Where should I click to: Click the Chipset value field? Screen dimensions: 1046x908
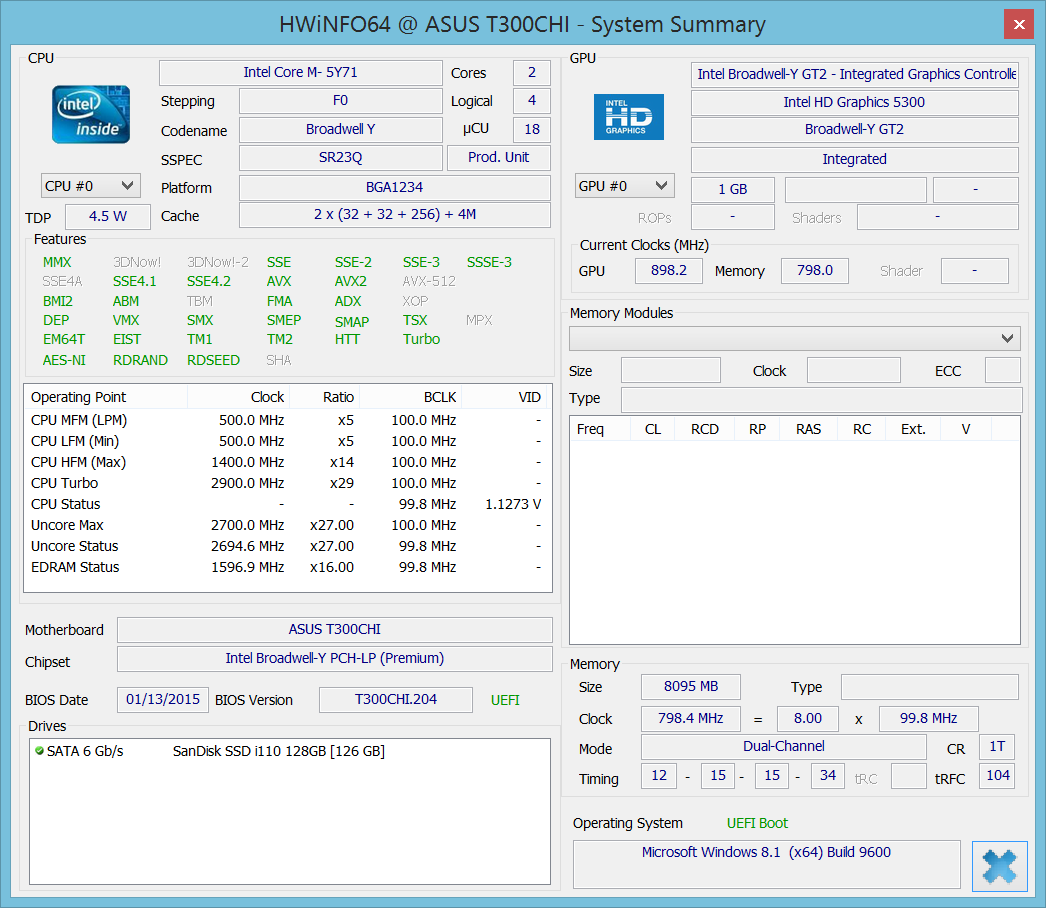(x=335, y=658)
